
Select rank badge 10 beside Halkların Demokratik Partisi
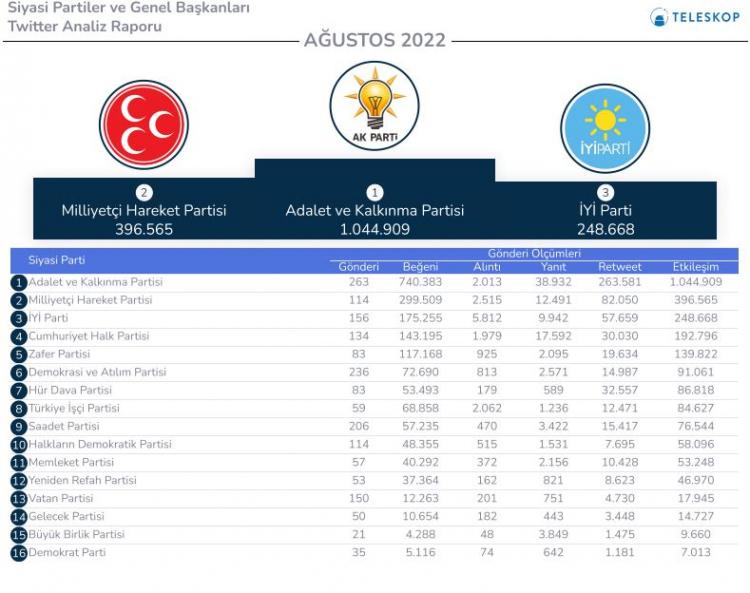(x=19, y=445)
